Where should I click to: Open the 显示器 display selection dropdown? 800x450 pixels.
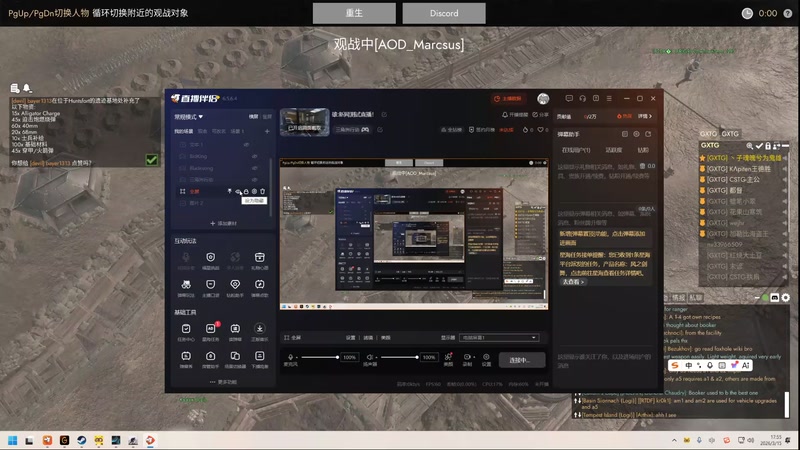click(499, 338)
